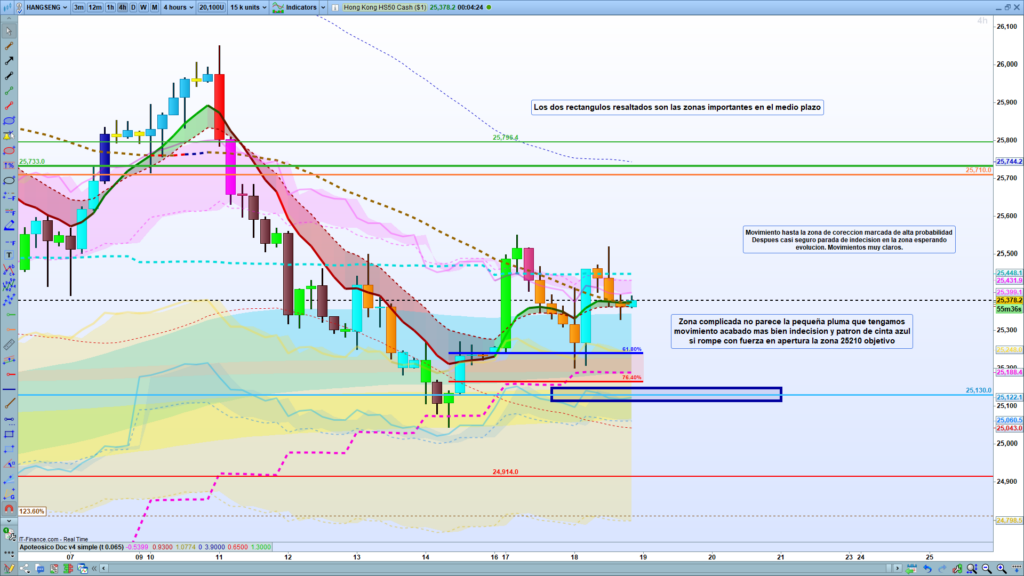Image resolution: width=1024 pixels, height=576 pixels.
Task: Select the orange trend line tool
Action: 9,46
